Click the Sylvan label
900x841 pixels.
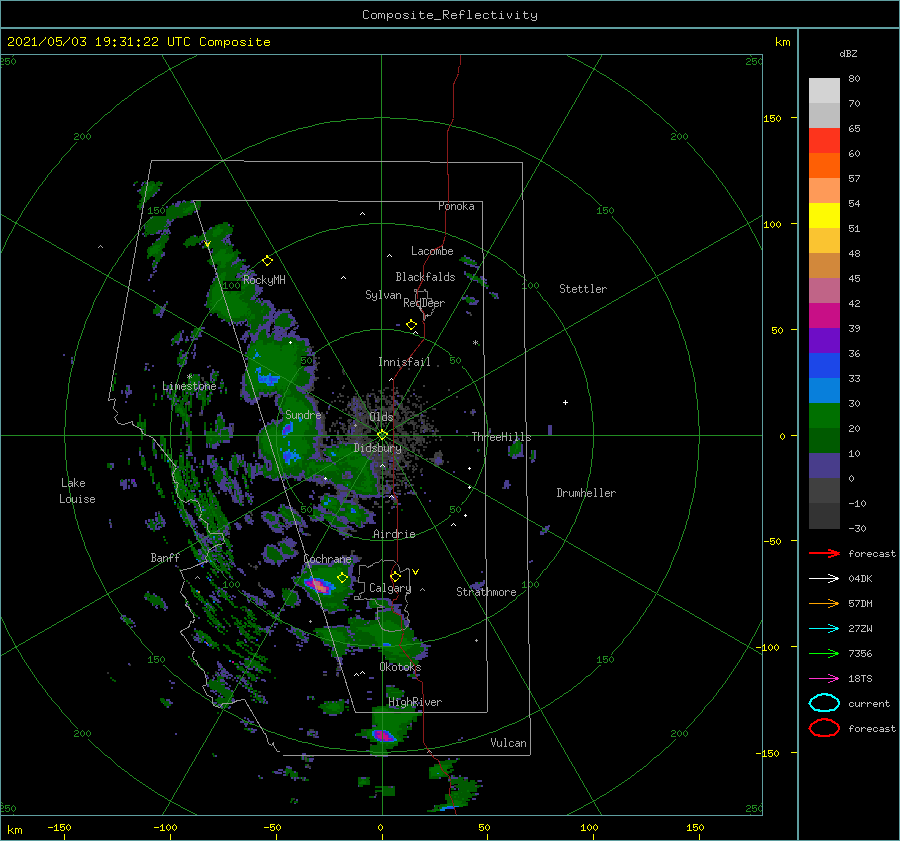coord(383,295)
